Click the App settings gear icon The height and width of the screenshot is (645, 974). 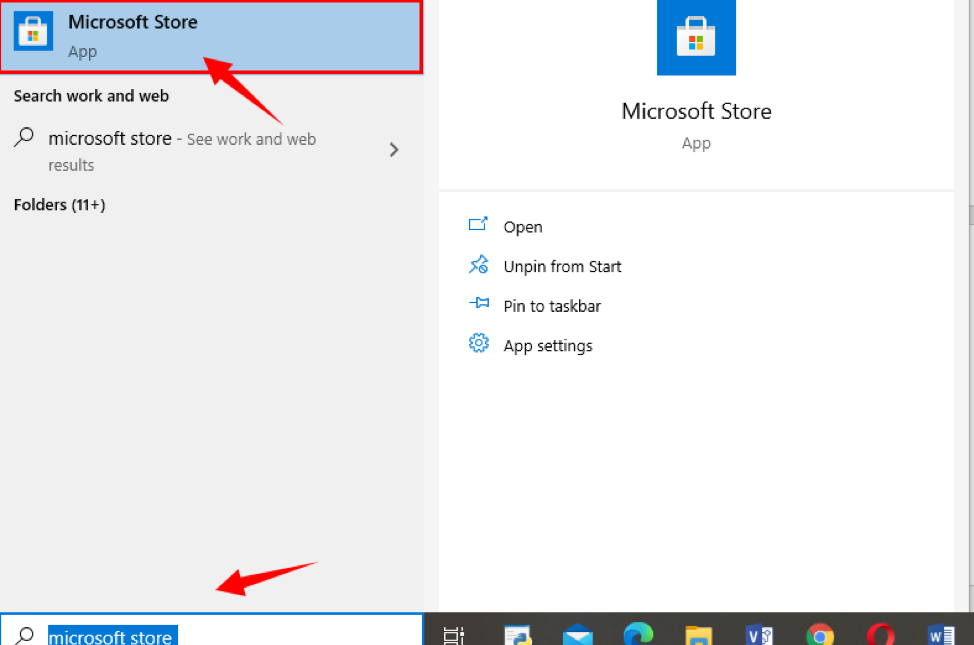[x=478, y=343]
